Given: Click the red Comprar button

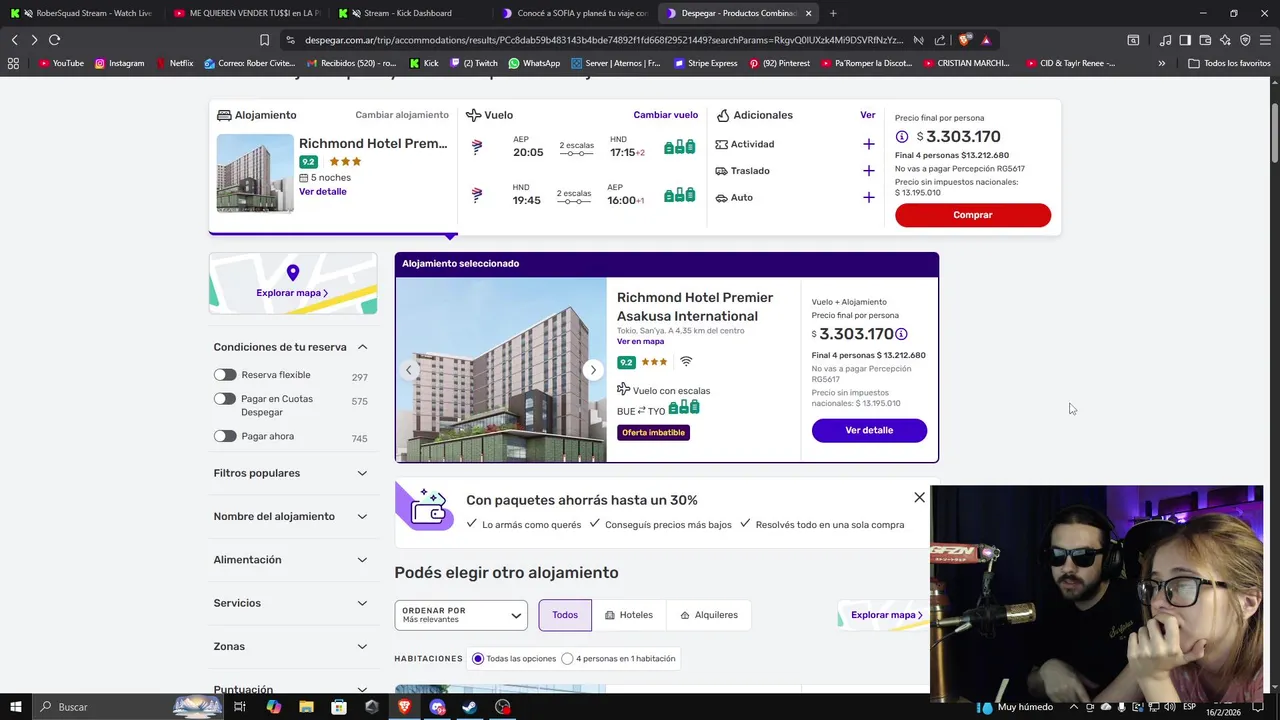Looking at the screenshot, I should 973,215.
